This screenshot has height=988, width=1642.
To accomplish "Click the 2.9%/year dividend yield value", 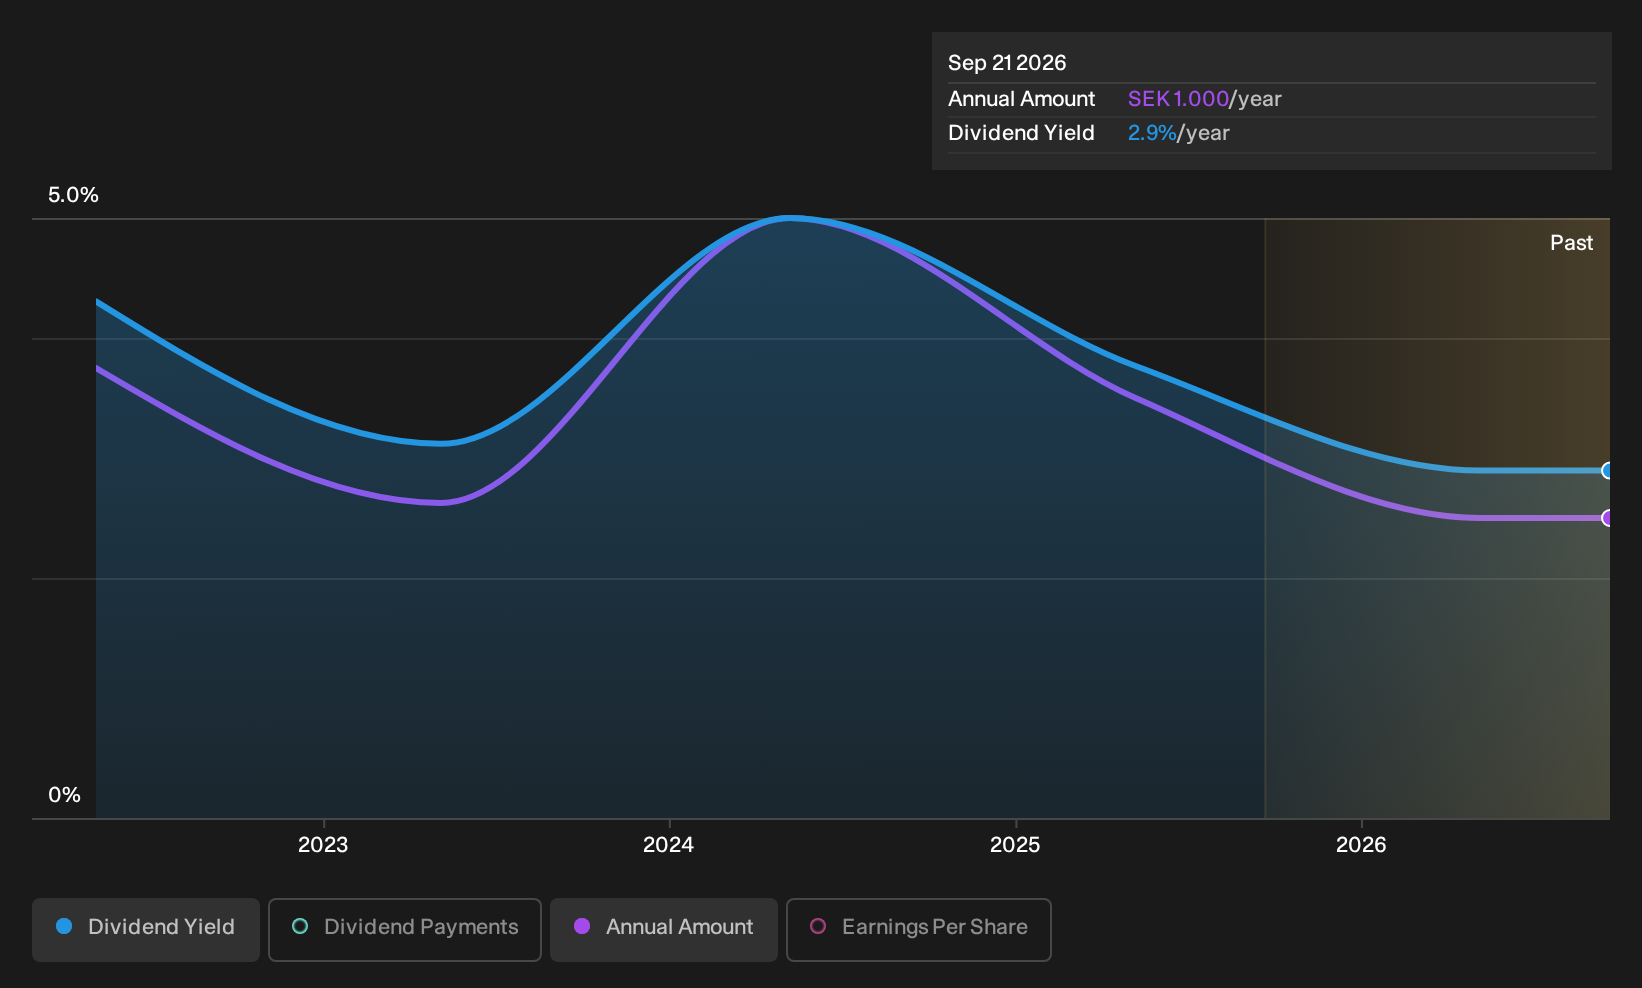I will 1178,133.
